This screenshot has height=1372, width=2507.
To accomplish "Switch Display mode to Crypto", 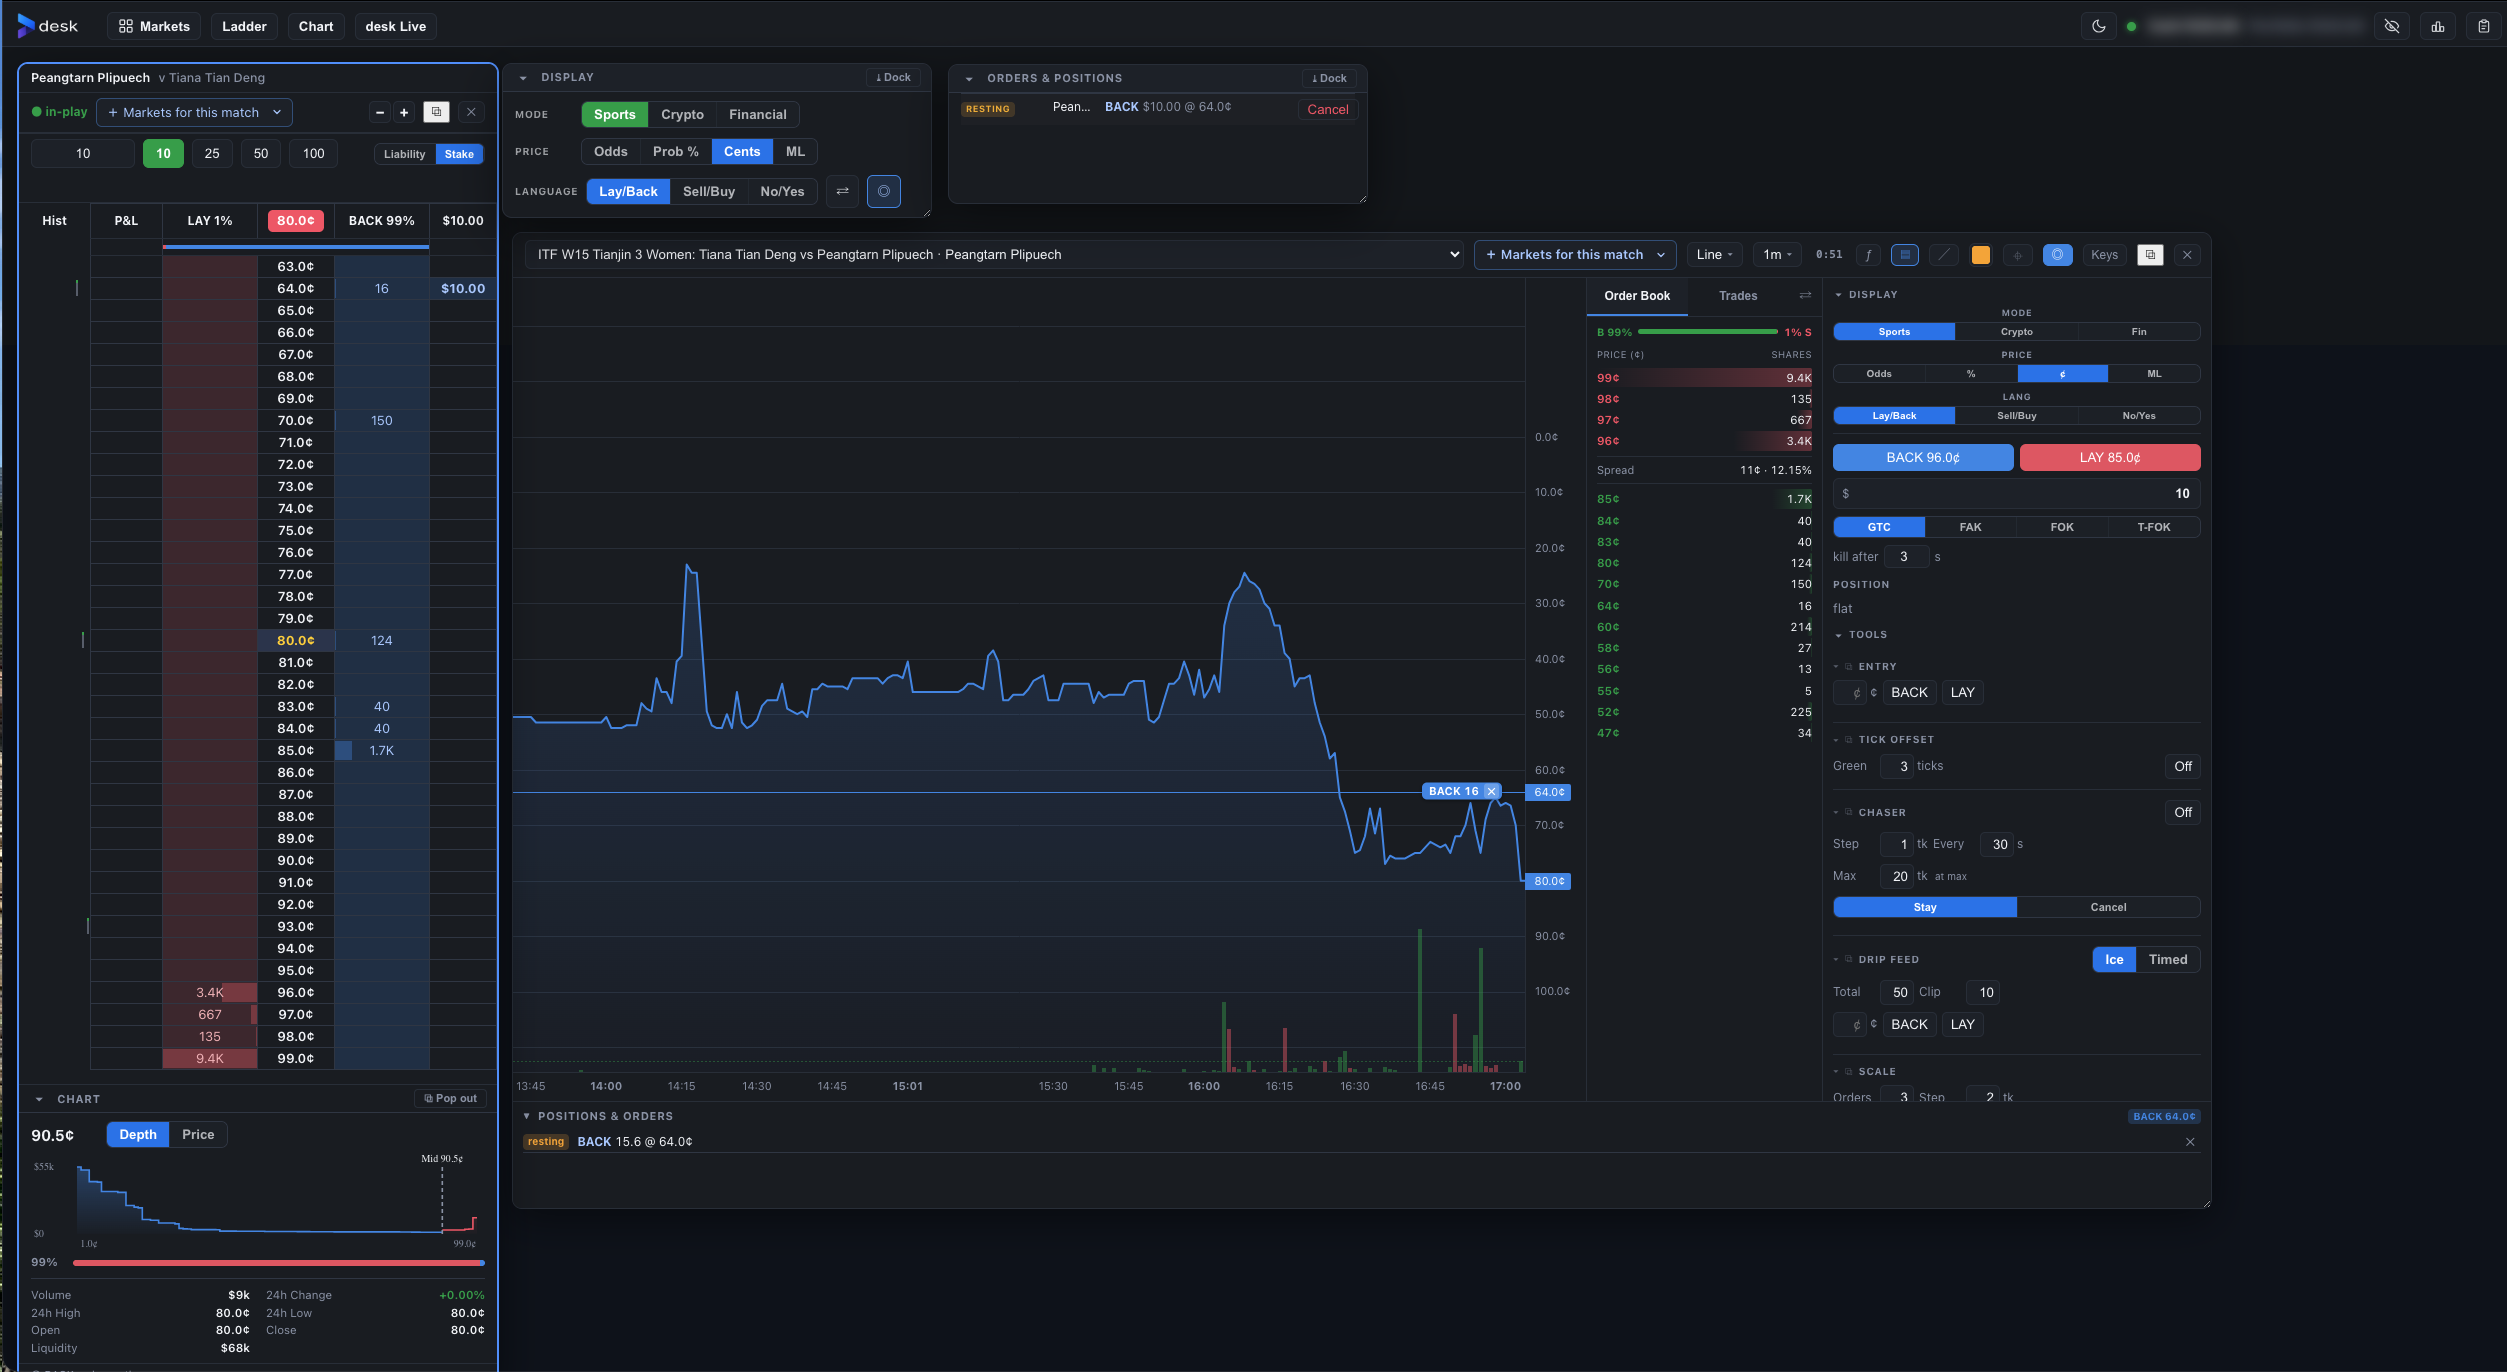I will (x=682, y=114).
